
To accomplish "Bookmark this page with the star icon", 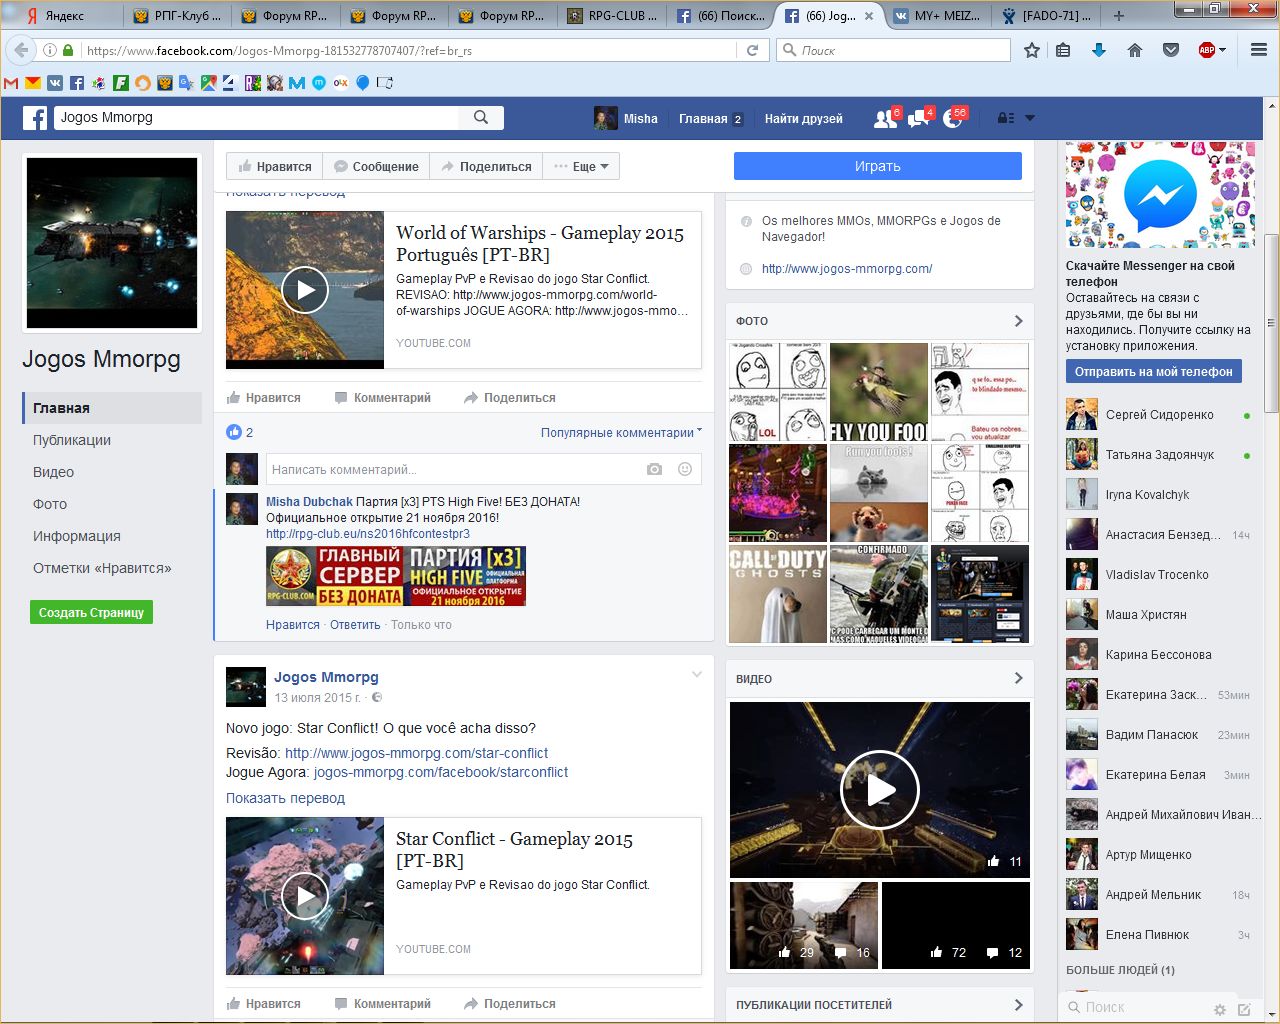I will (1032, 50).
